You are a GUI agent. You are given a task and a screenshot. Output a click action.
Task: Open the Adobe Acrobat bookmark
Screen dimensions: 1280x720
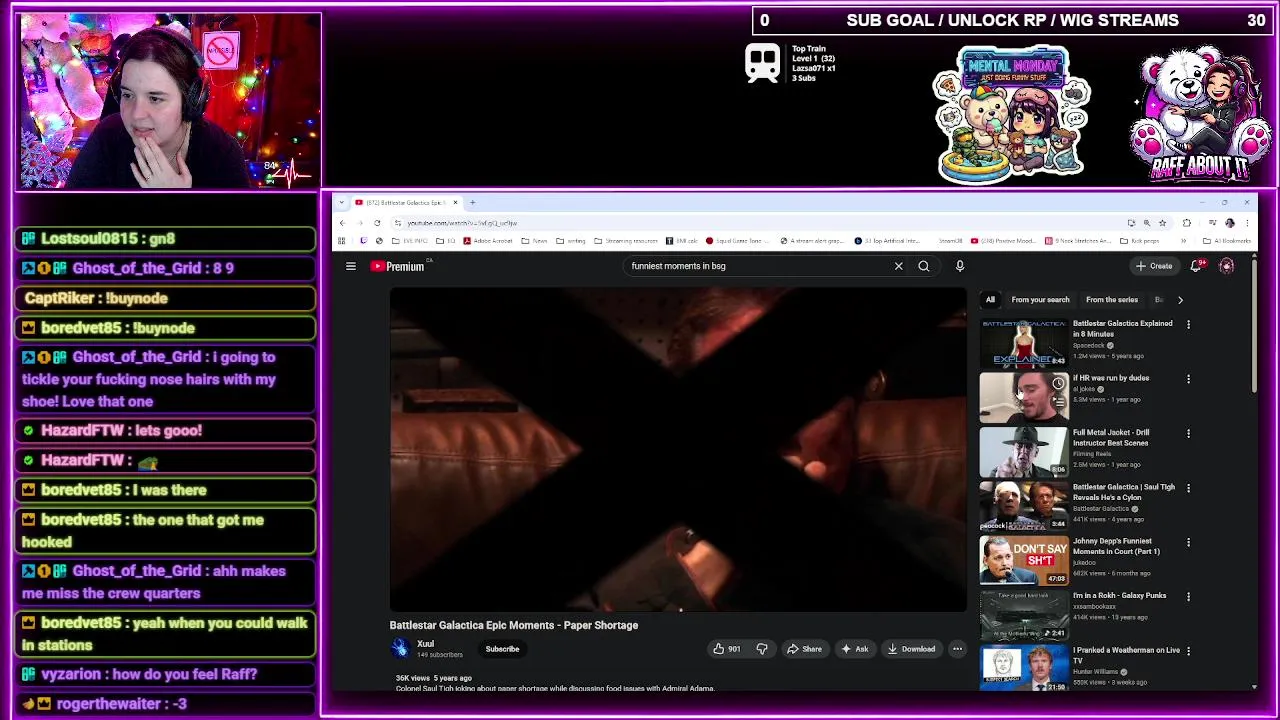pos(487,241)
